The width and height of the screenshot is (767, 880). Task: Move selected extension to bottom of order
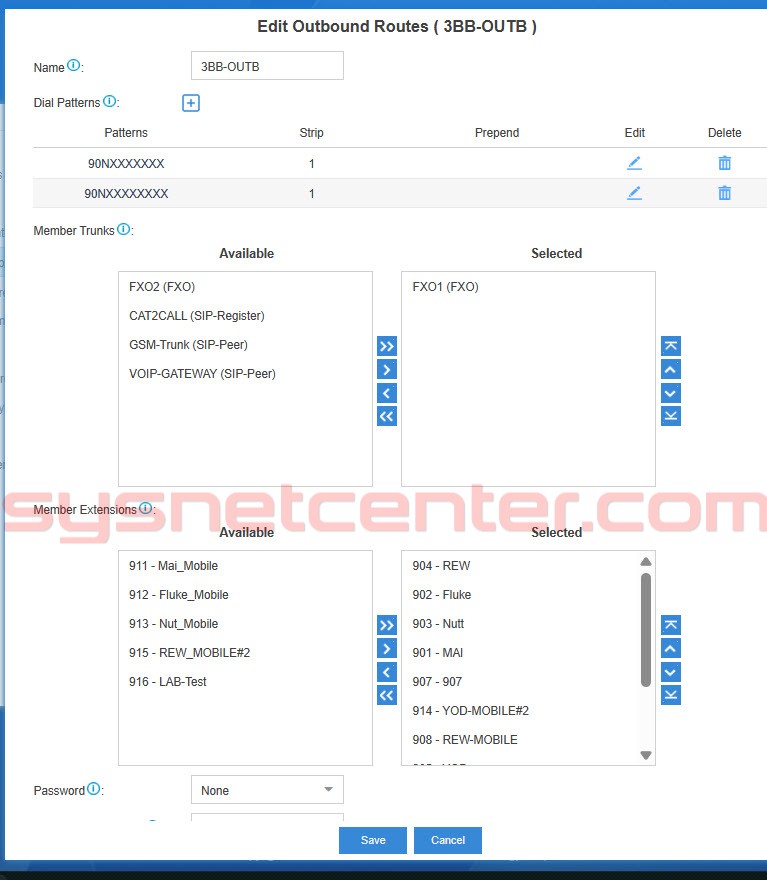(x=670, y=695)
